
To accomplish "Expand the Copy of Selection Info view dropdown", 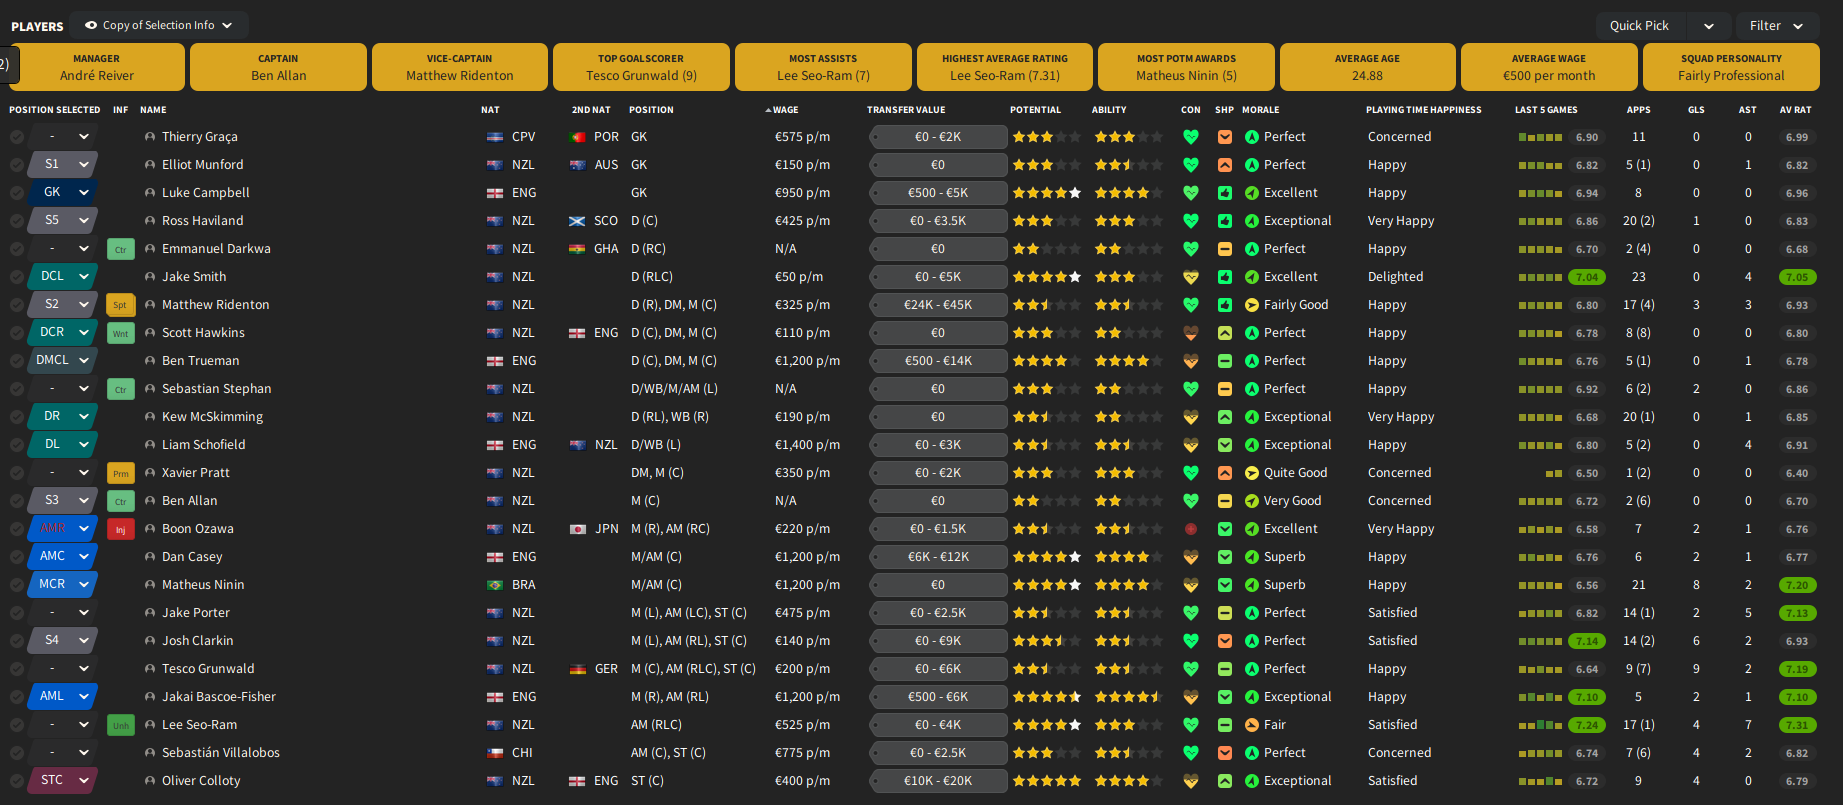I will pos(160,25).
